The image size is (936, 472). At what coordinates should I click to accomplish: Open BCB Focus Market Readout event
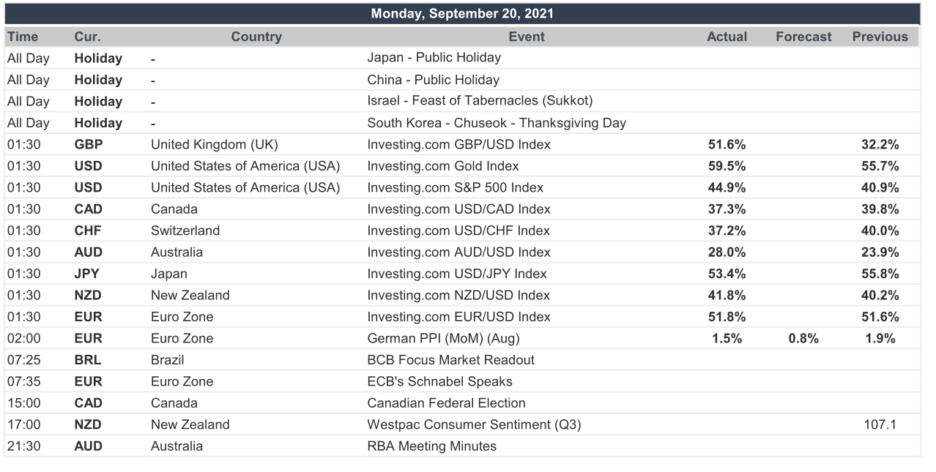point(451,360)
